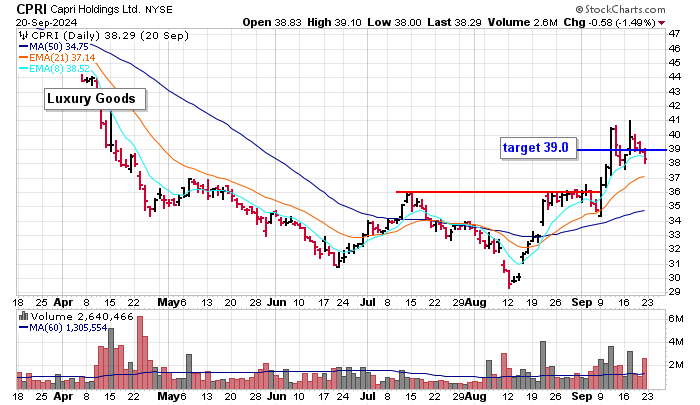
Task: Click the Chg -0.58 (-1.49%) value
Action: click(609, 22)
